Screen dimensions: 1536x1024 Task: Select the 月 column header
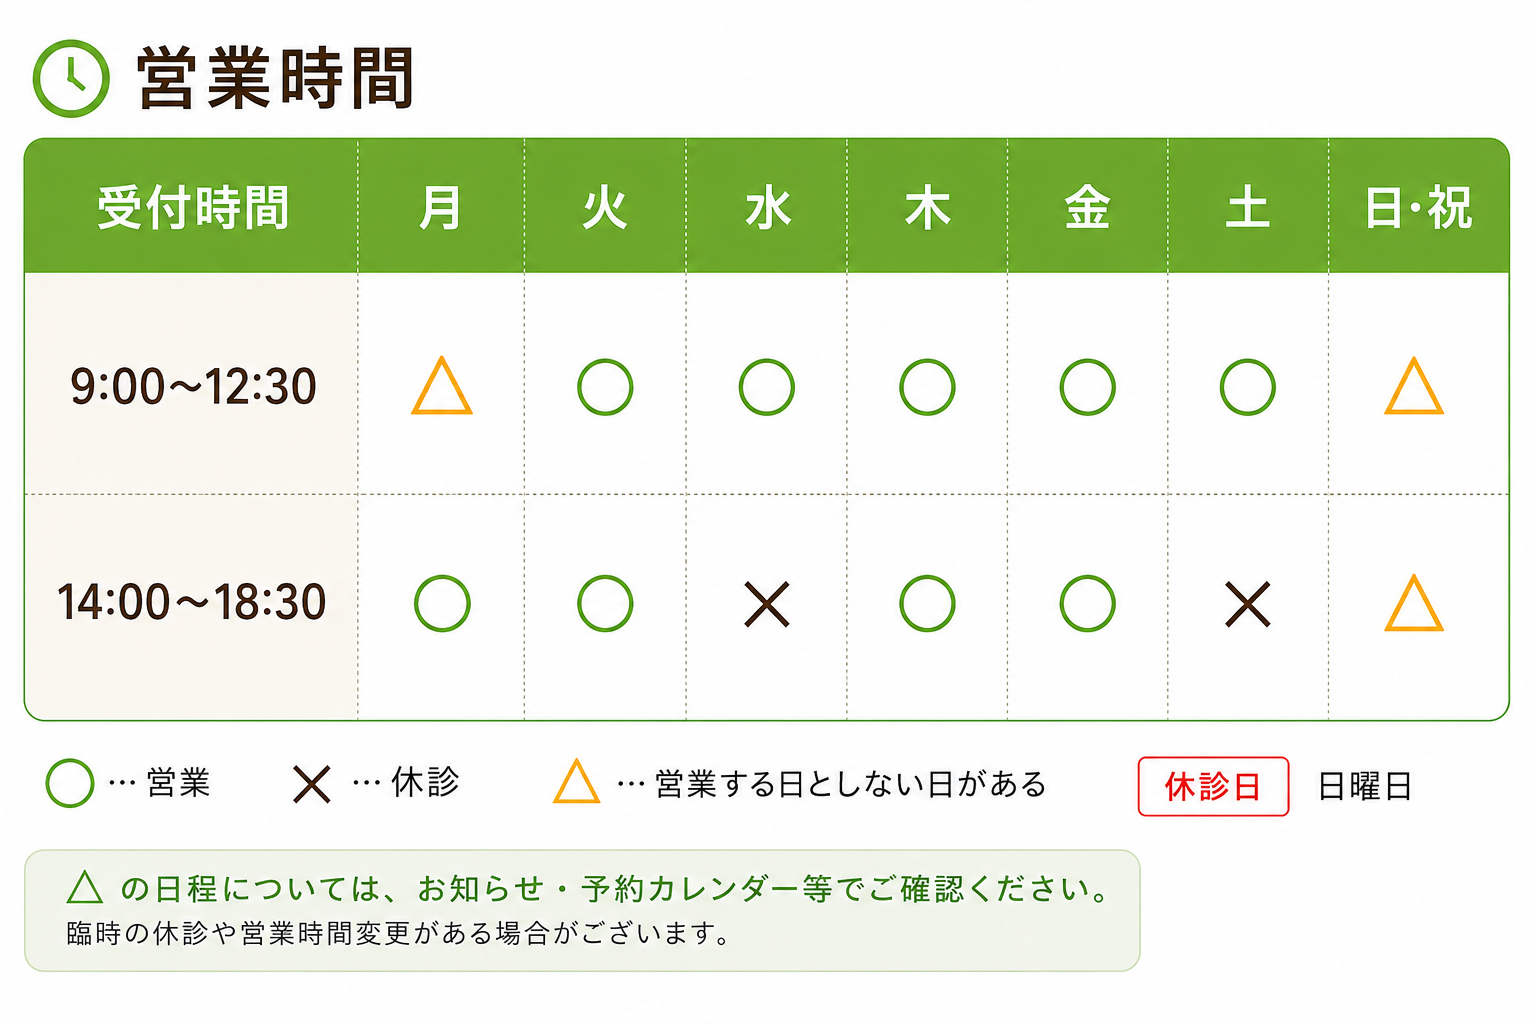441,207
